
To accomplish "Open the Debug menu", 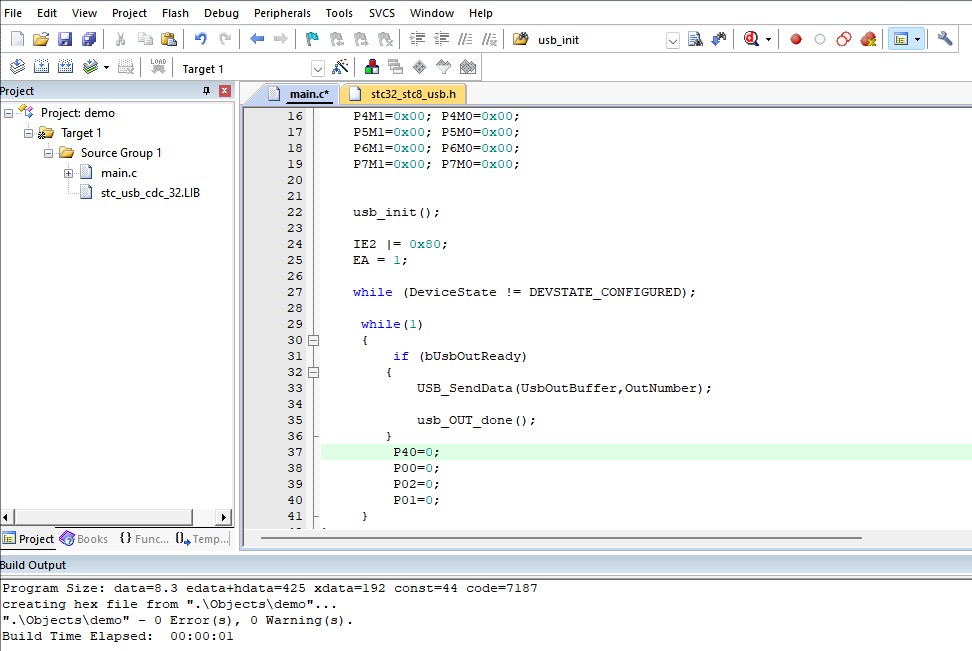I will click(221, 12).
